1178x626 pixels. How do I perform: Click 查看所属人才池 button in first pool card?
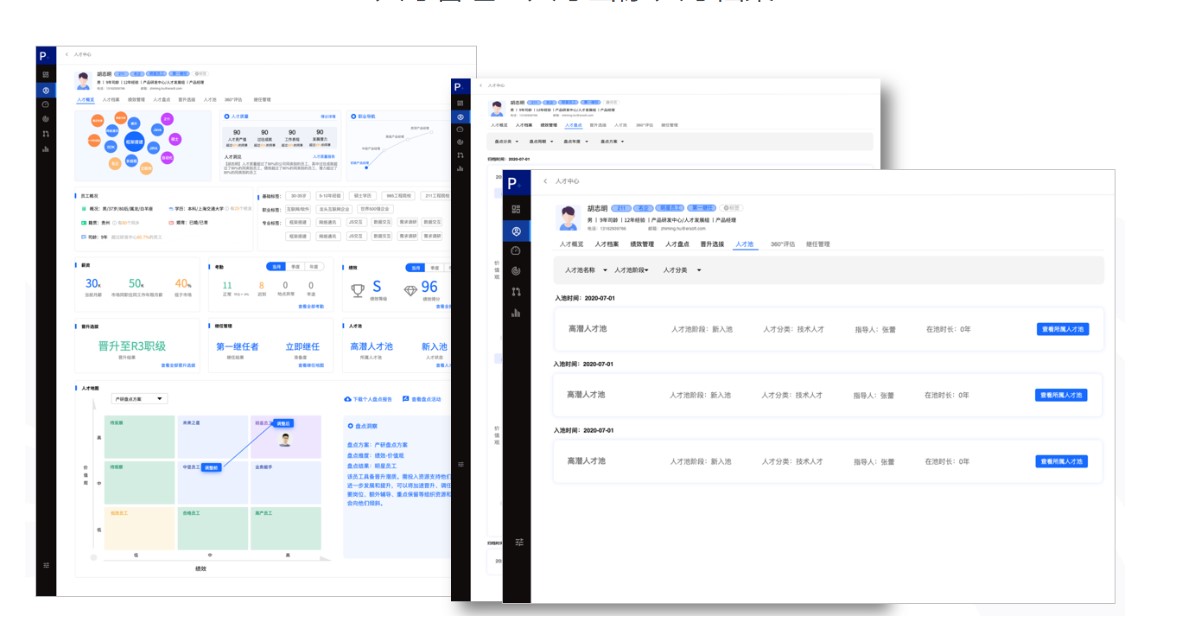1060,329
